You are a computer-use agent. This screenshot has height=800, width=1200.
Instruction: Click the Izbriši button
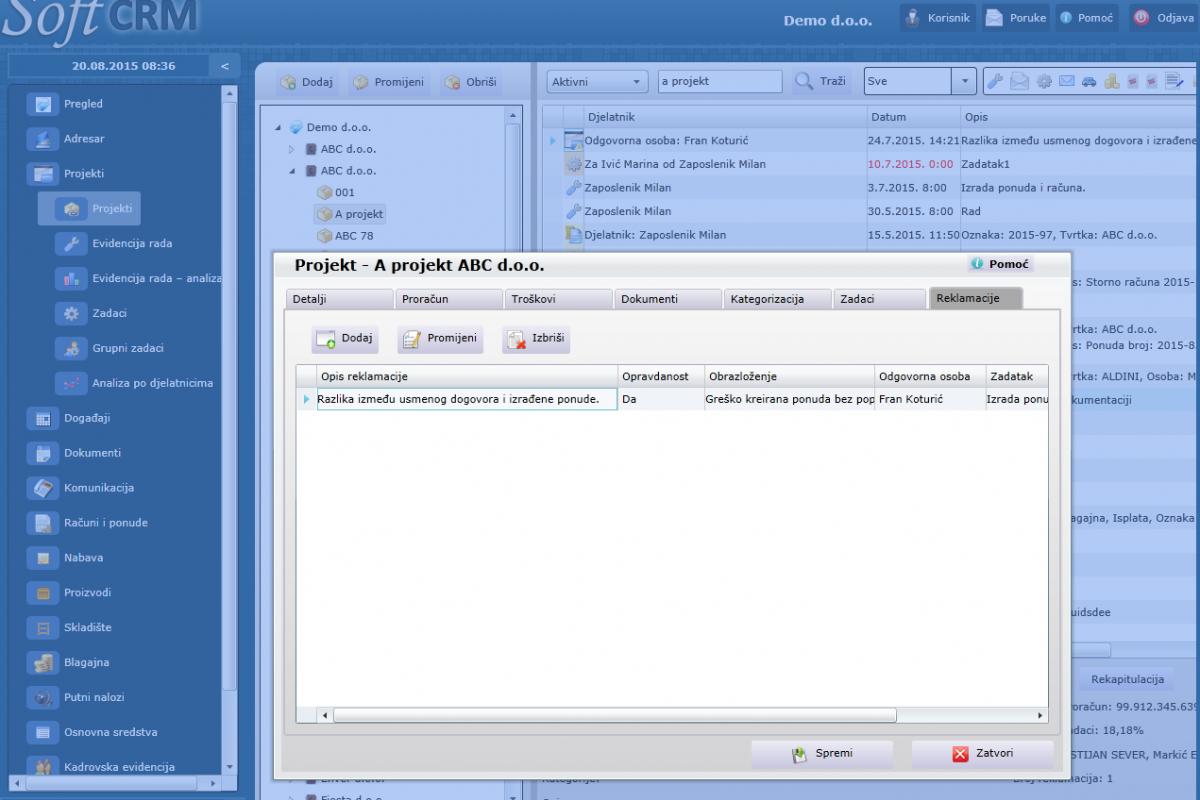coord(536,340)
